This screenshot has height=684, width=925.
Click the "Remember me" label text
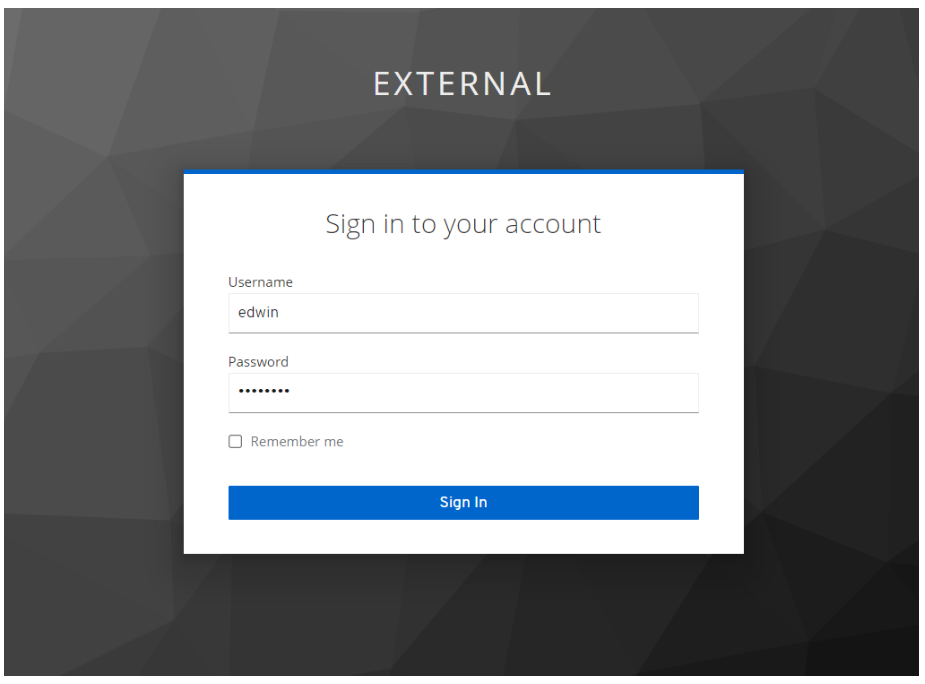(x=297, y=441)
